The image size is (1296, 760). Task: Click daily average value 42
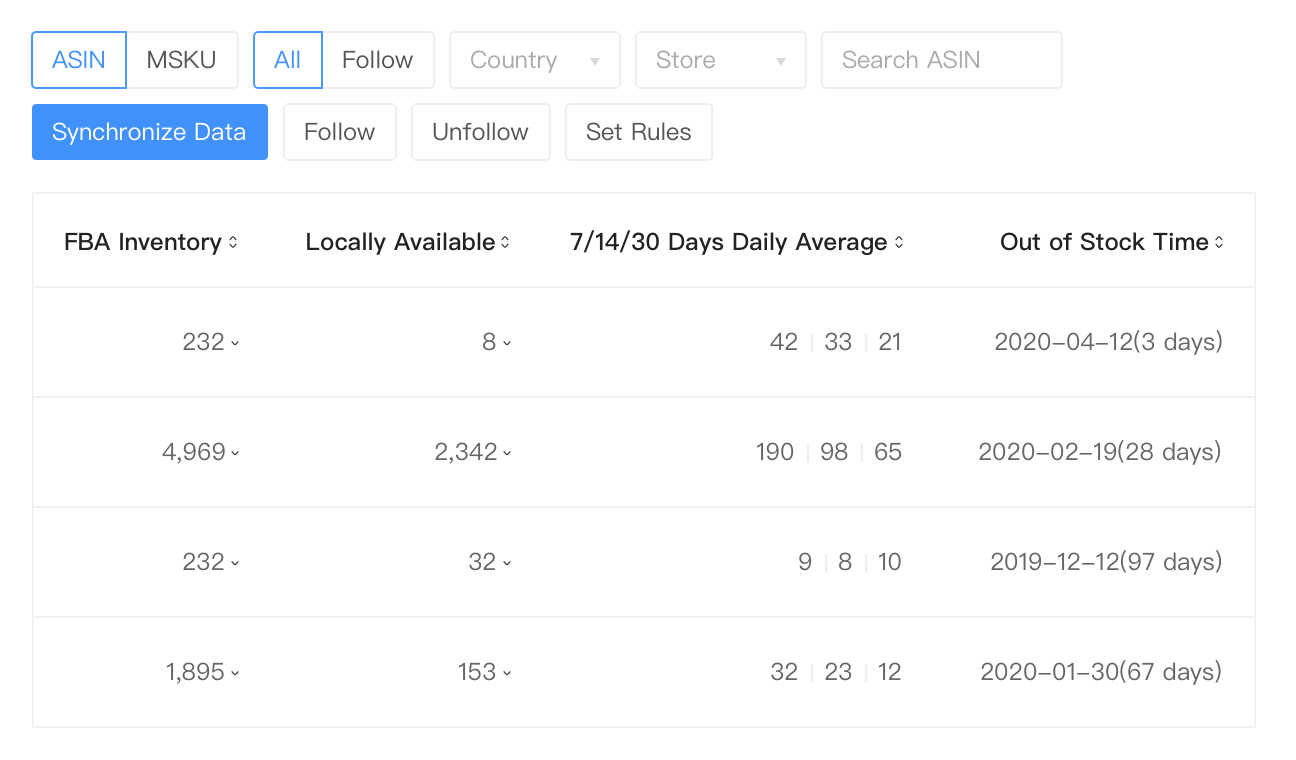[784, 342]
